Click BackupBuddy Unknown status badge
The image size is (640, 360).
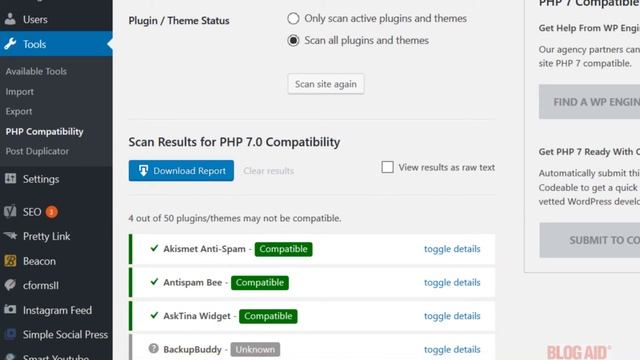255,349
